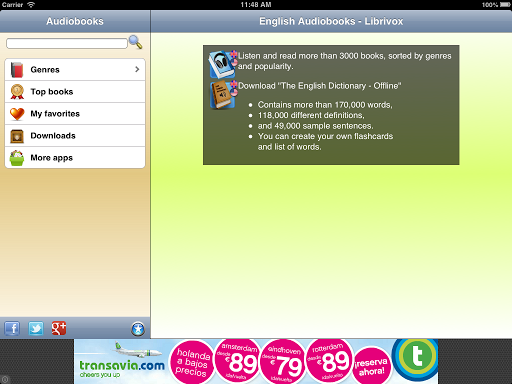The height and width of the screenshot is (384, 512).
Task: Share via the Google Plus icon
Action: (59, 328)
